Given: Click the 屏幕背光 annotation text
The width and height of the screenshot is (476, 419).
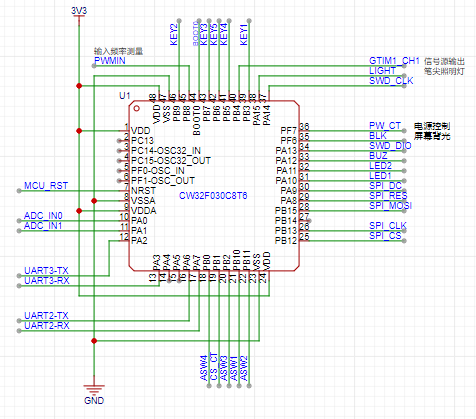Looking at the screenshot, I should (x=432, y=136).
